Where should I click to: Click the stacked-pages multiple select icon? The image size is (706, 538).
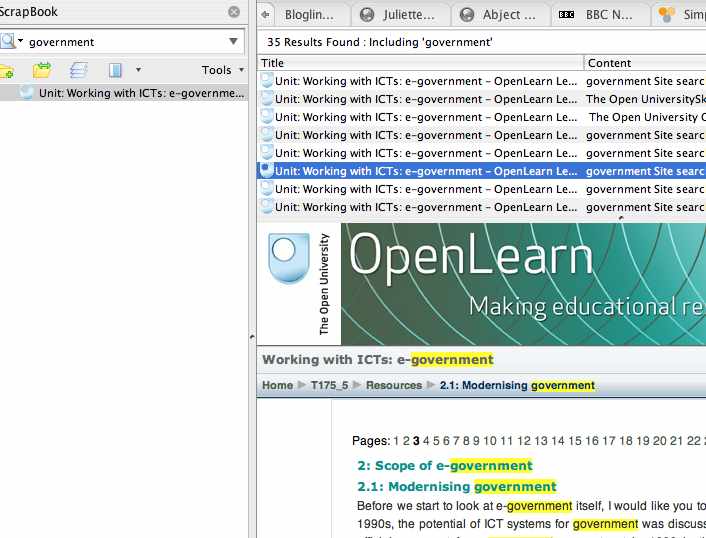pyautogui.click(x=79, y=70)
